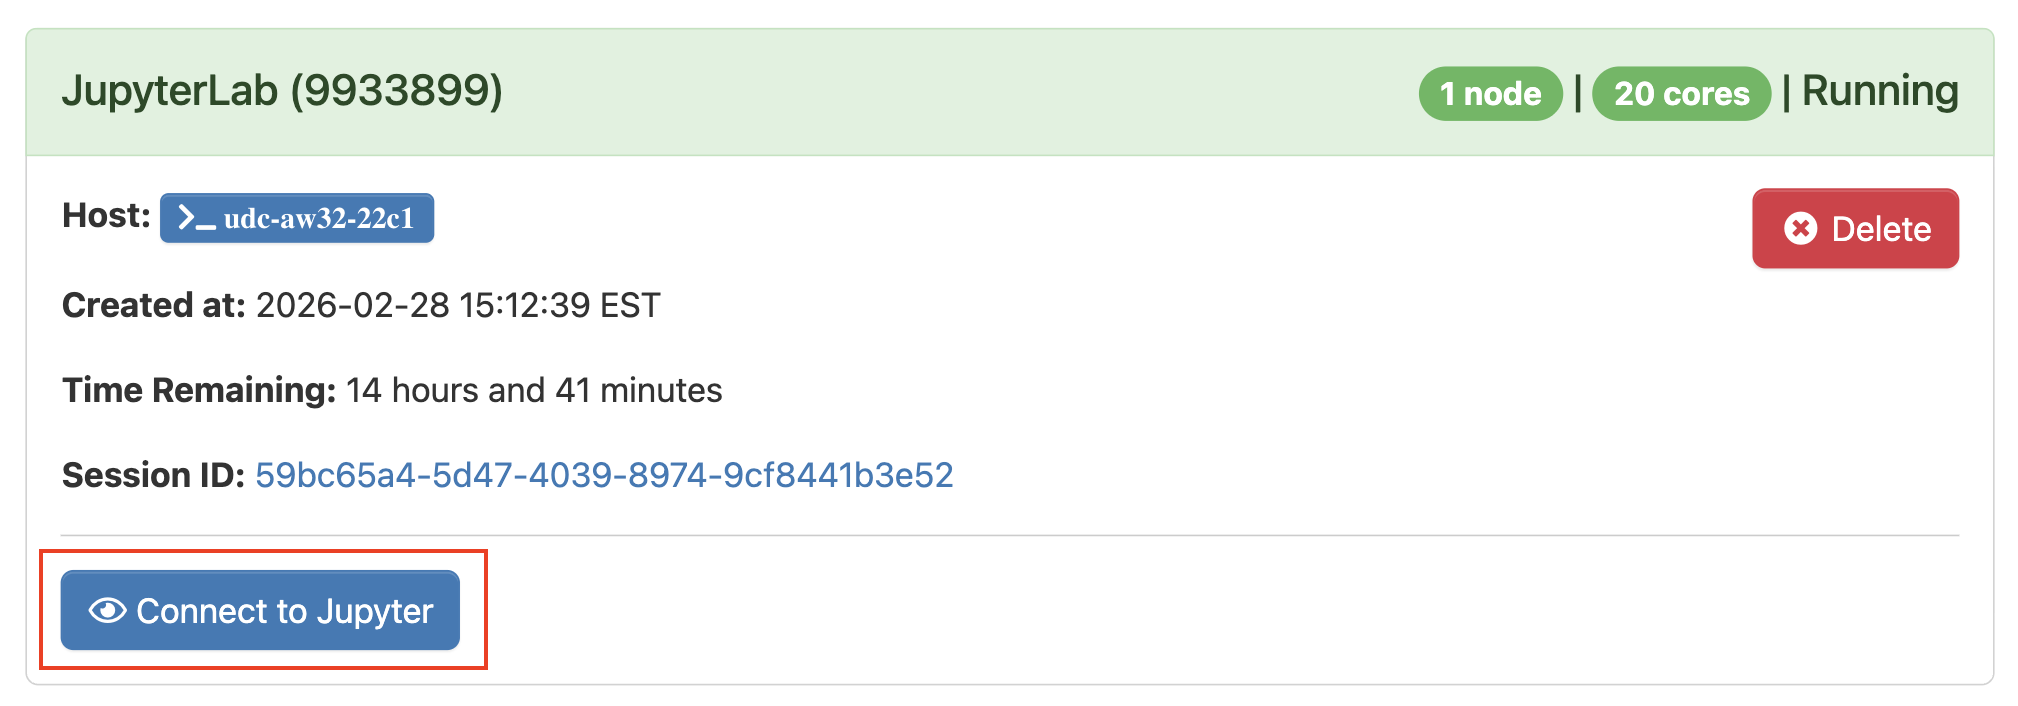Image resolution: width=2018 pixels, height=706 pixels.
Task: Expand the JupyterLab (9933899) session card header
Action: click(x=283, y=92)
